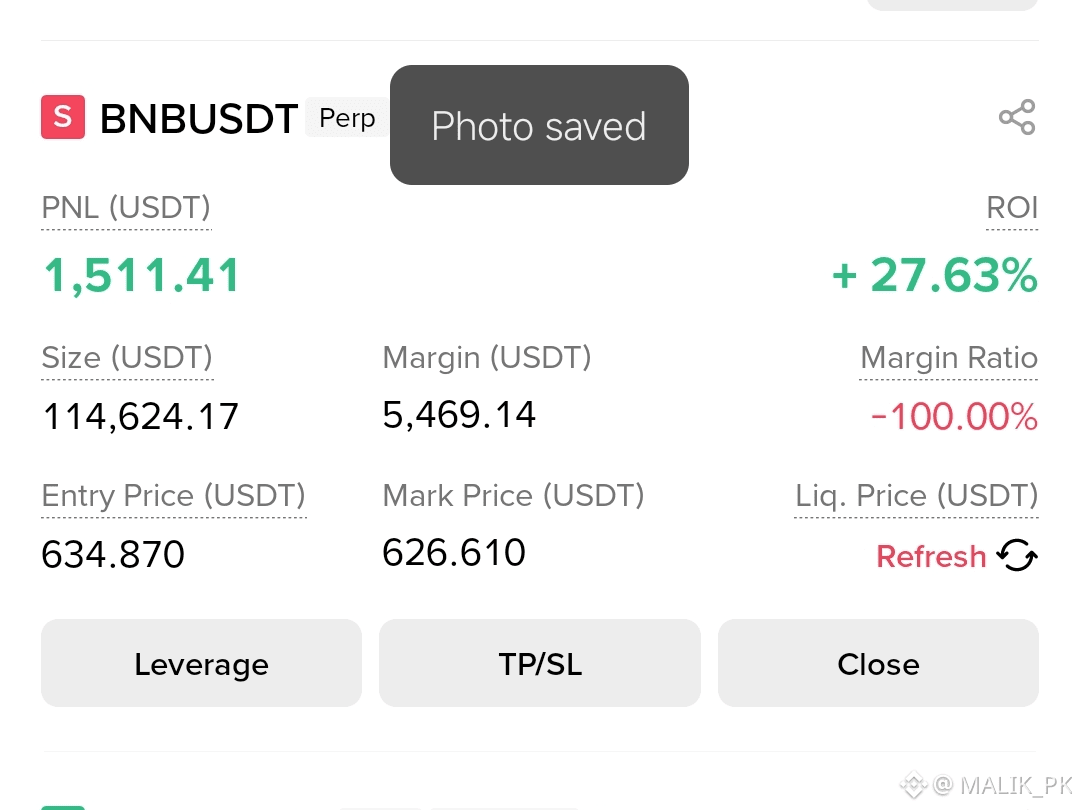Image resolution: width=1080 pixels, height=810 pixels.
Task: Tap the red Refresh link
Action: pos(931,556)
